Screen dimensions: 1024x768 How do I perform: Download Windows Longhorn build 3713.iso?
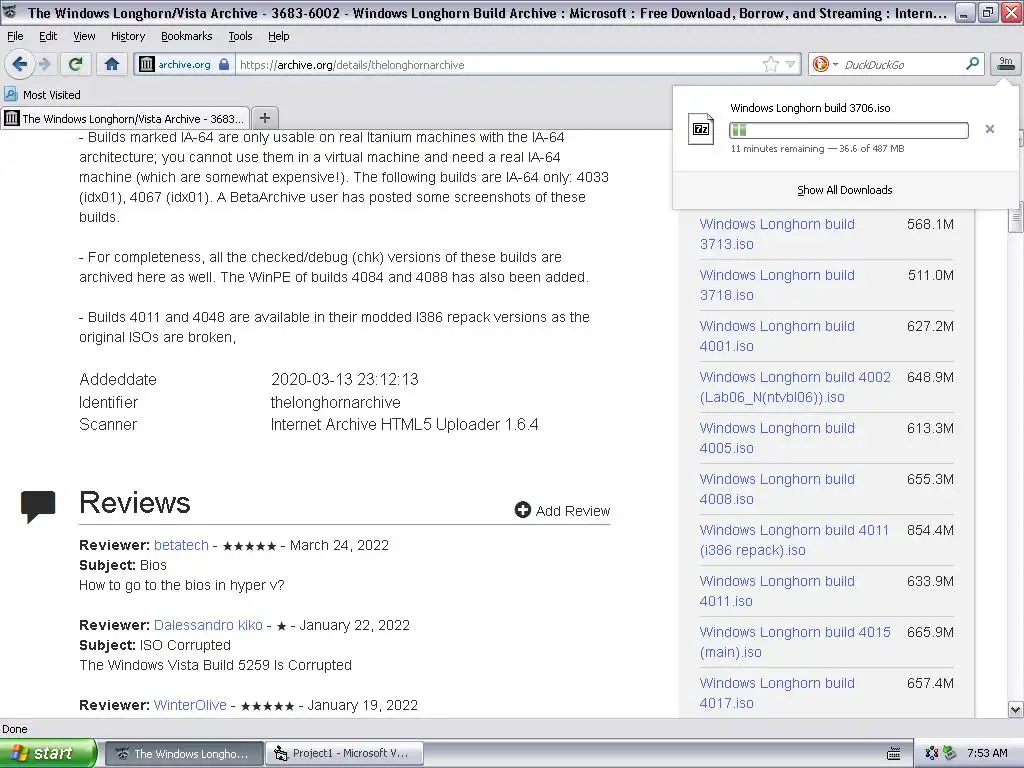pos(777,234)
